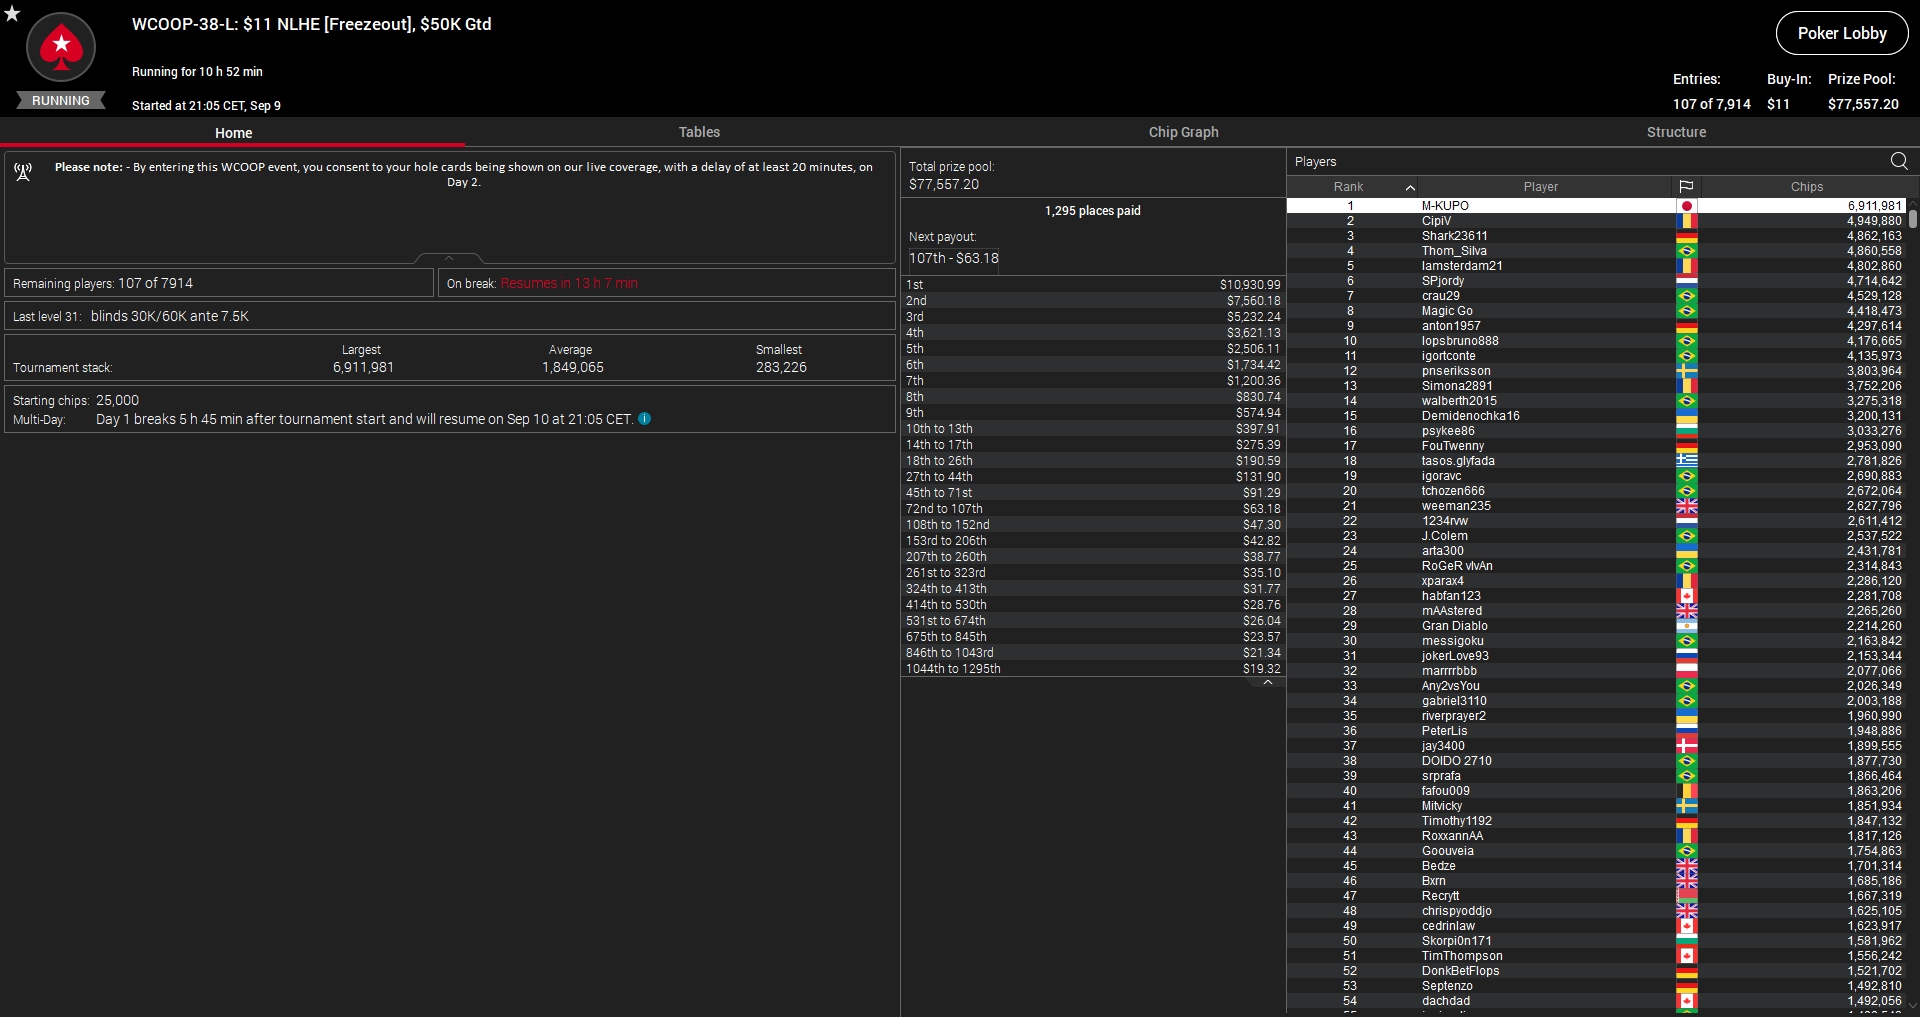The height and width of the screenshot is (1017, 1920).
Task: Click M-KUPO's Japan flag
Action: click(x=1687, y=206)
